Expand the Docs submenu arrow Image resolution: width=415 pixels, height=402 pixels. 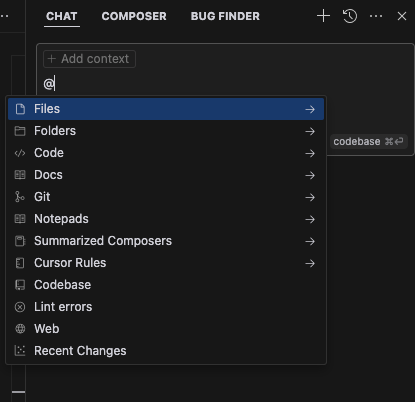point(310,175)
